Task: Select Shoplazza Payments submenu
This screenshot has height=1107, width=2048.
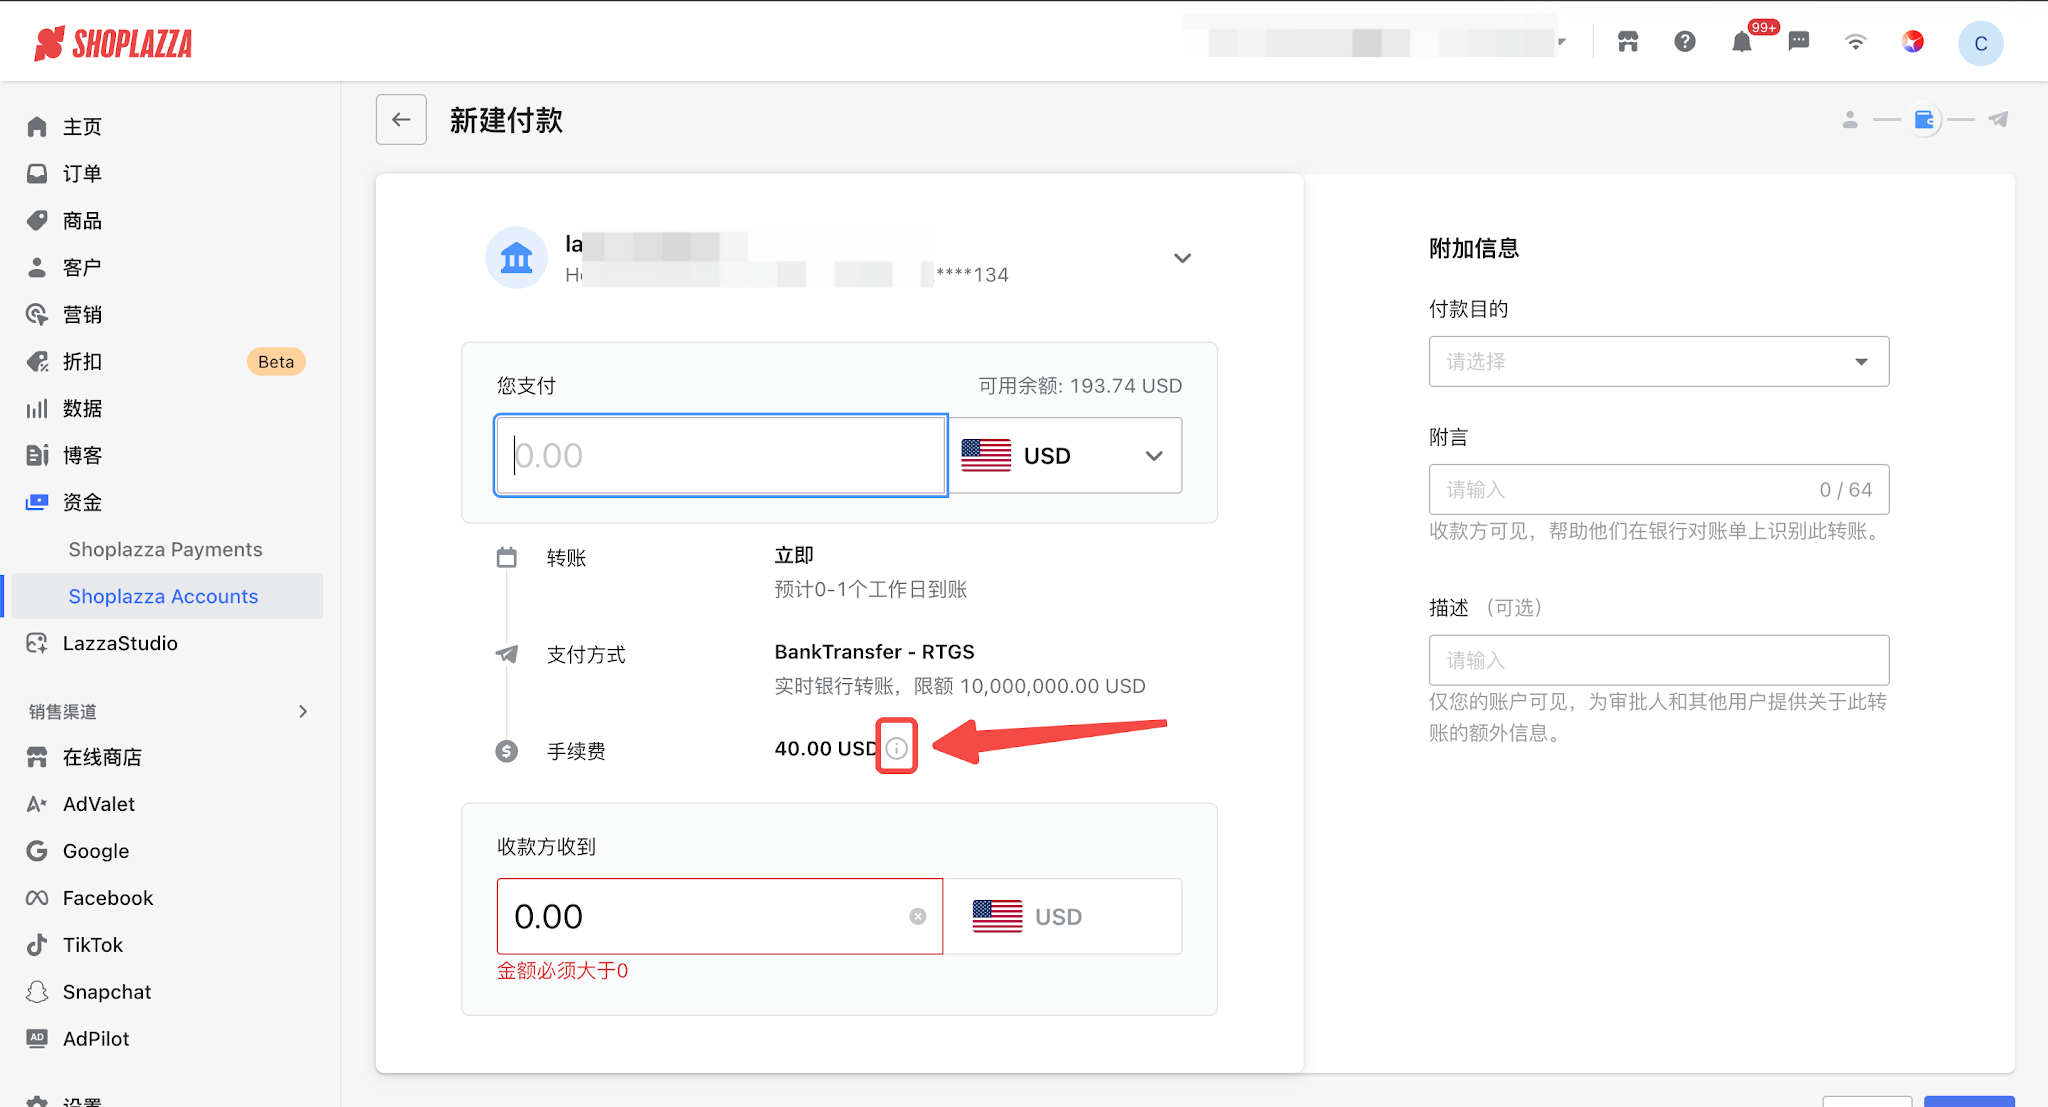Action: (164, 549)
